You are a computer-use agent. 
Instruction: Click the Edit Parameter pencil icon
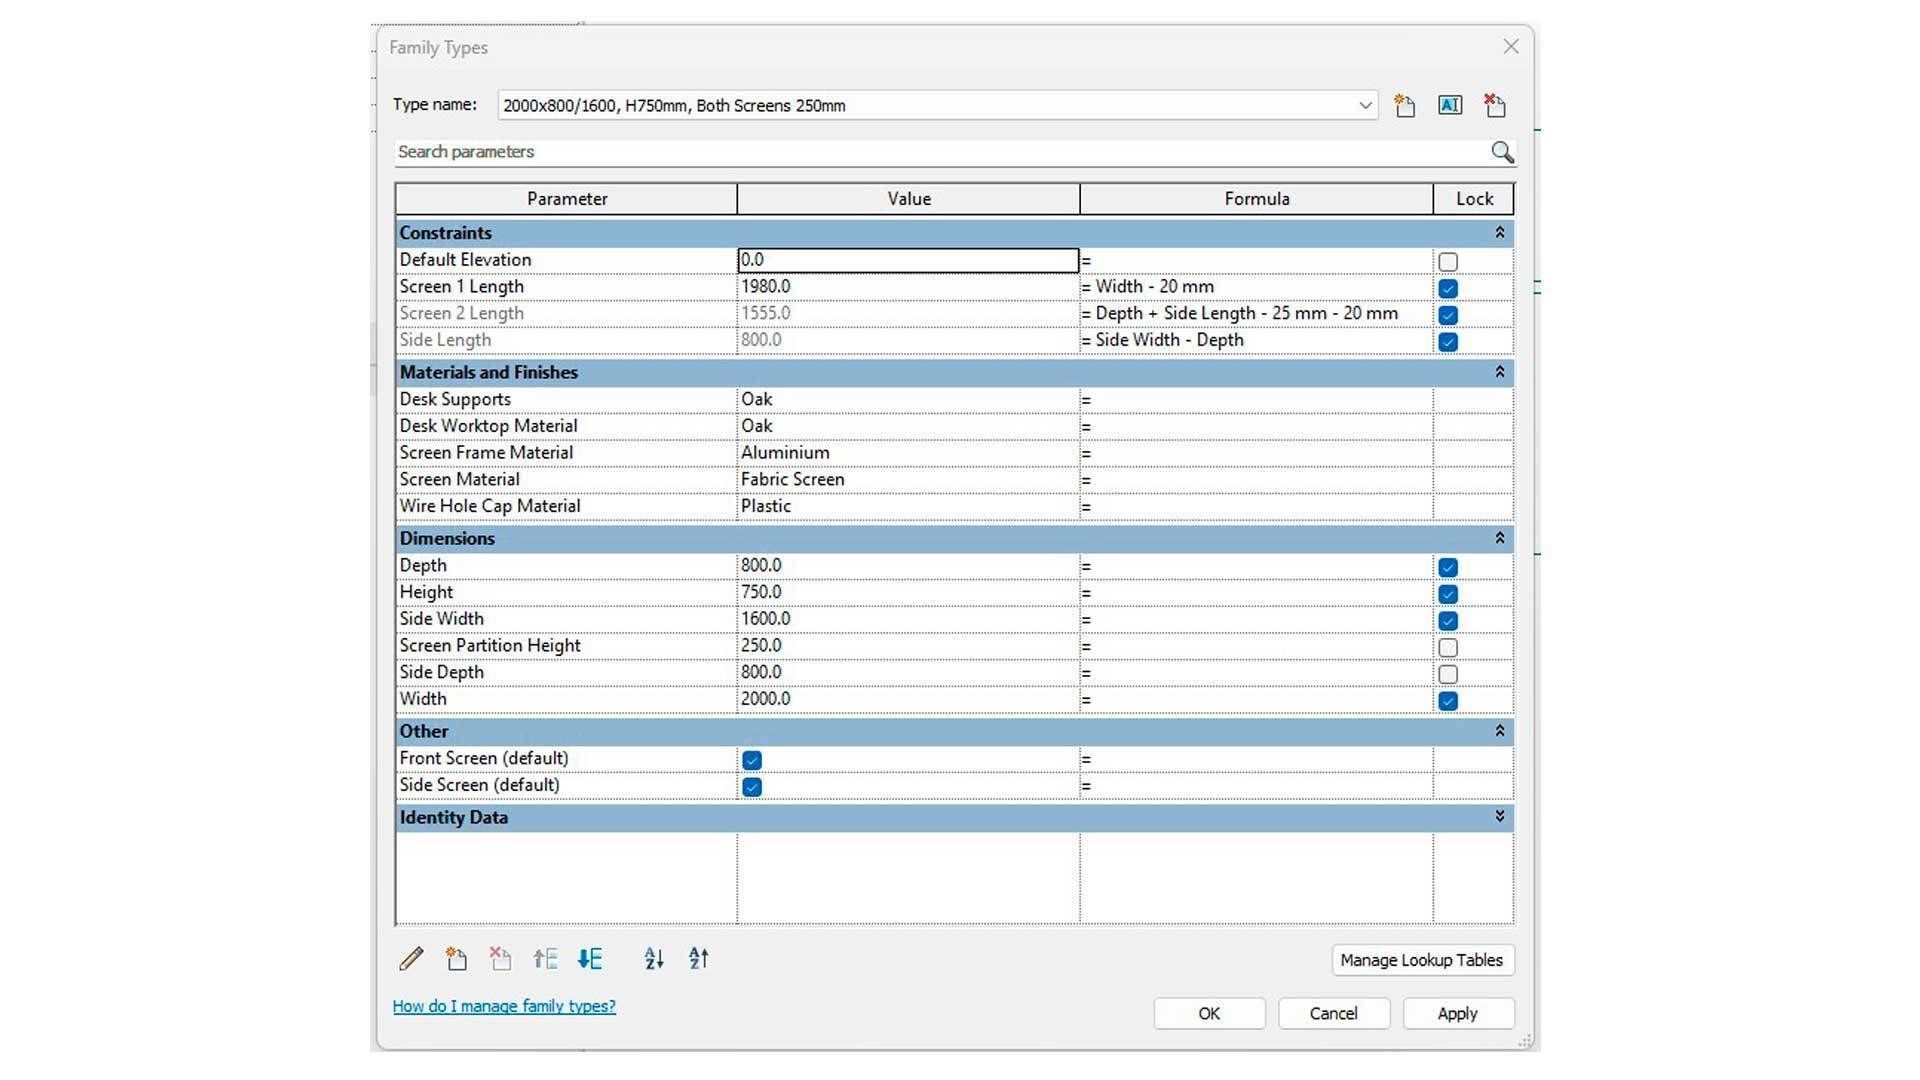[x=411, y=959]
